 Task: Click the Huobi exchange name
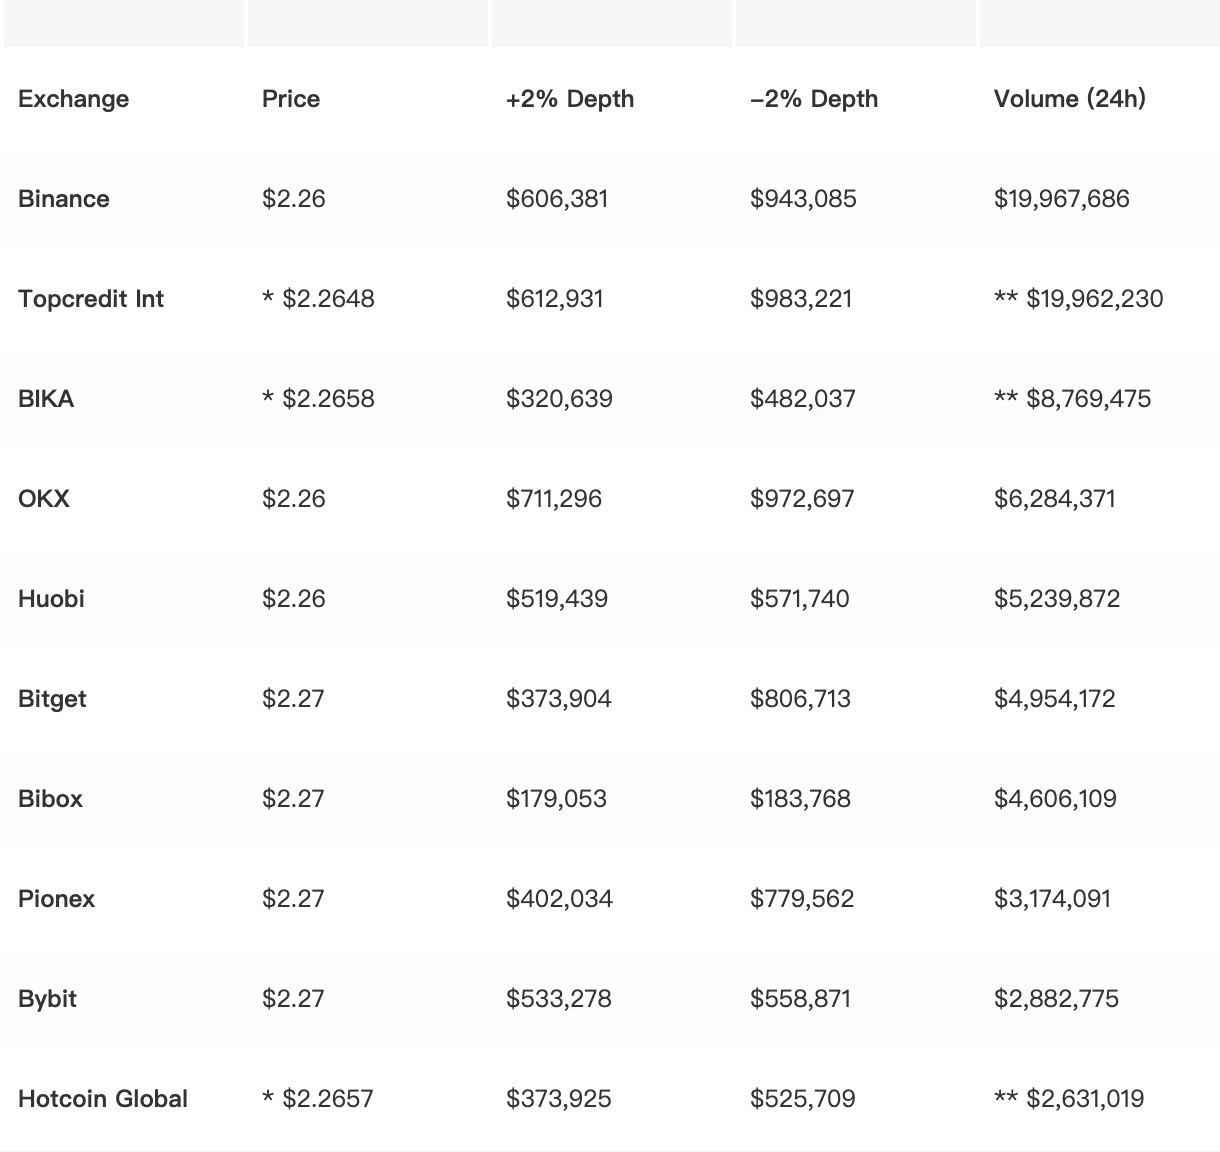(51, 599)
